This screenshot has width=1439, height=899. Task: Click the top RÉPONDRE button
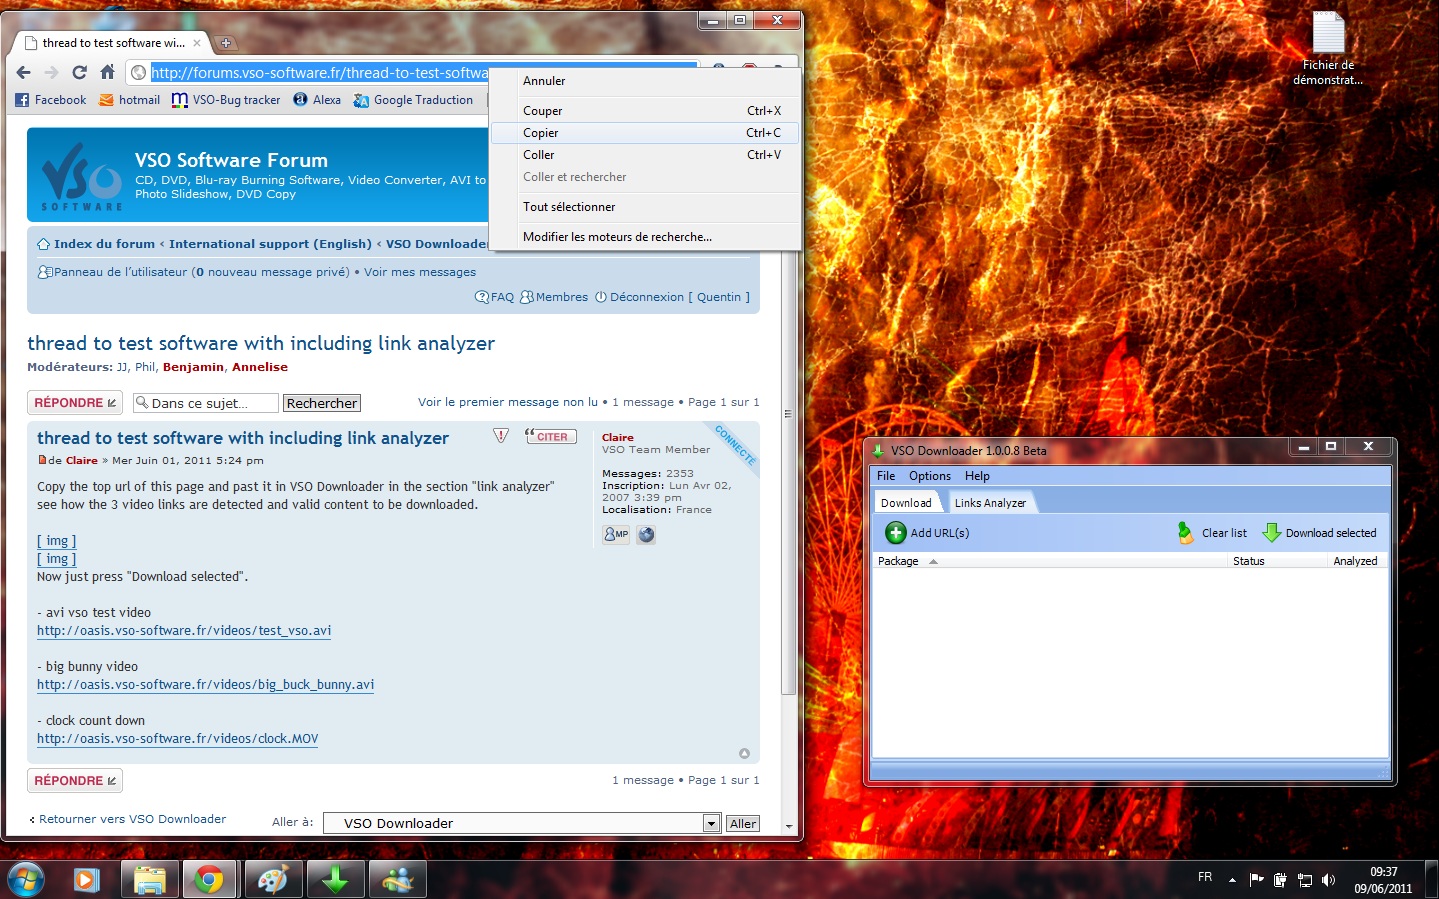click(x=75, y=402)
